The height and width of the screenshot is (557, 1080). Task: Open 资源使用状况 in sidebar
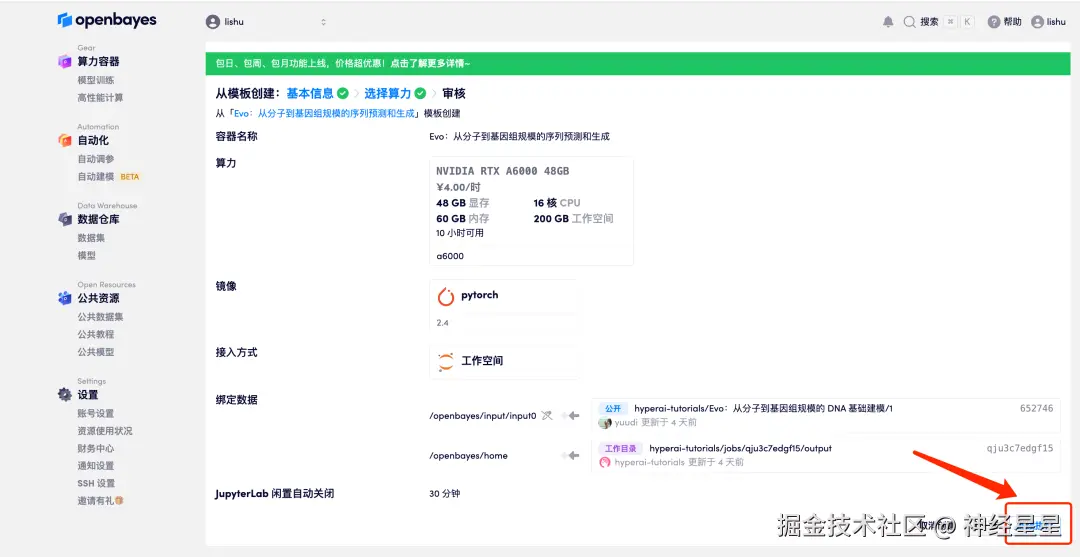tap(105, 431)
